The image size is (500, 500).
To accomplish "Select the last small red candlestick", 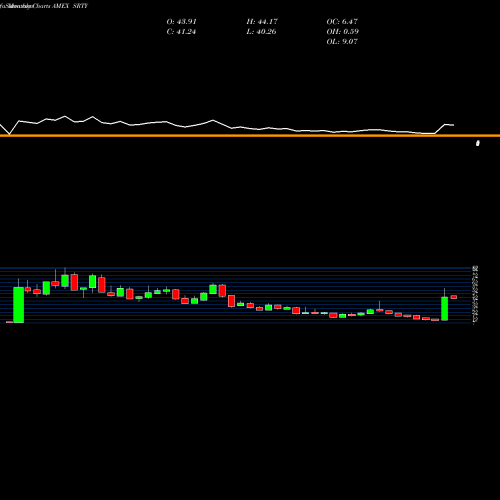I will pyautogui.click(x=454, y=297).
